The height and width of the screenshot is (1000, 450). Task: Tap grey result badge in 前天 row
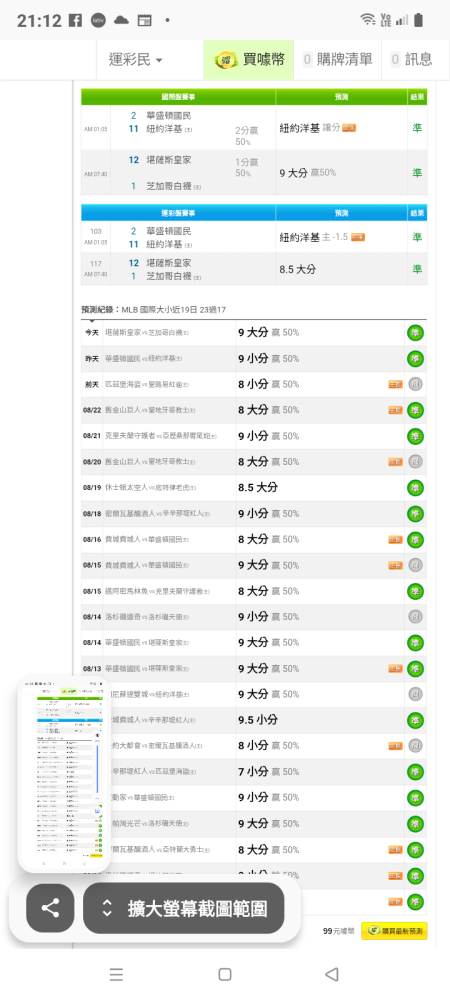click(x=416, y=385)
